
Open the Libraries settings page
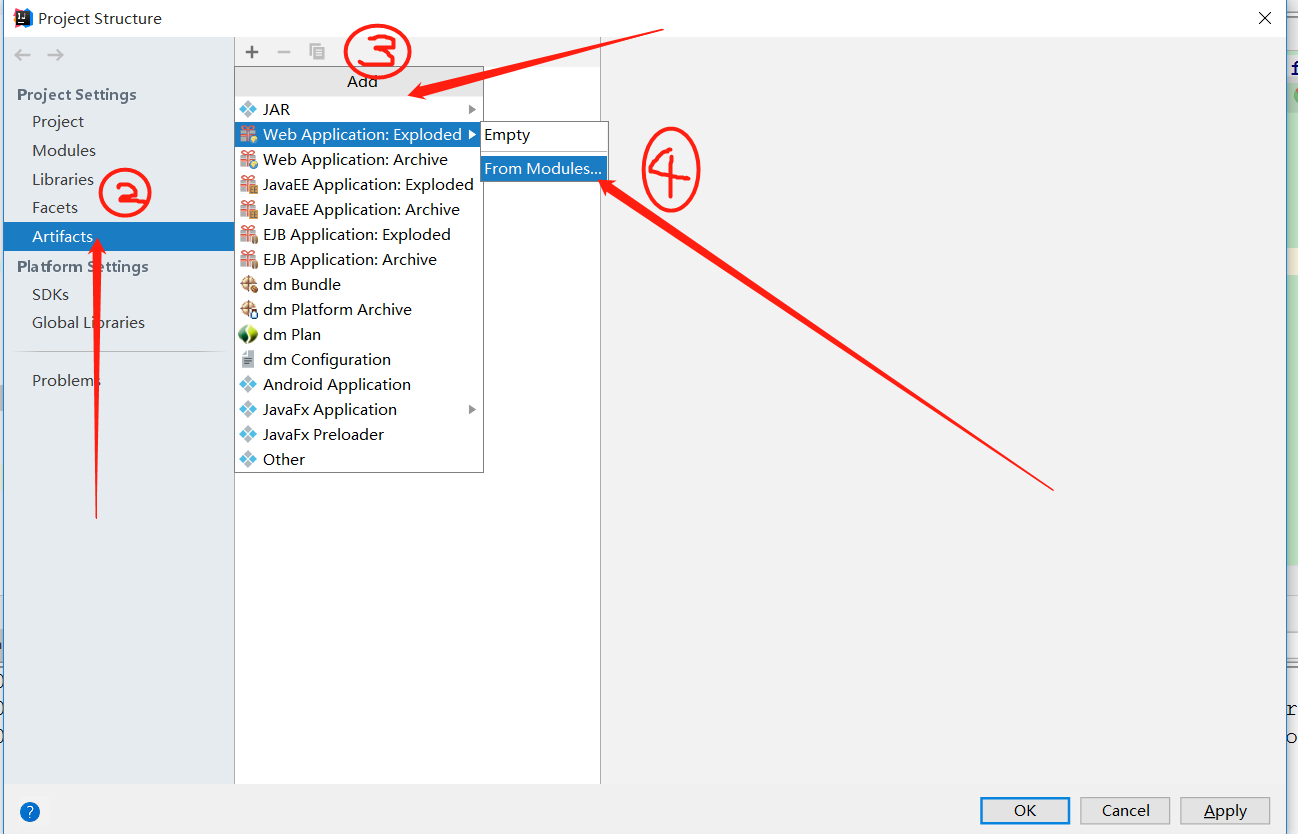click(x=63, y=180)
